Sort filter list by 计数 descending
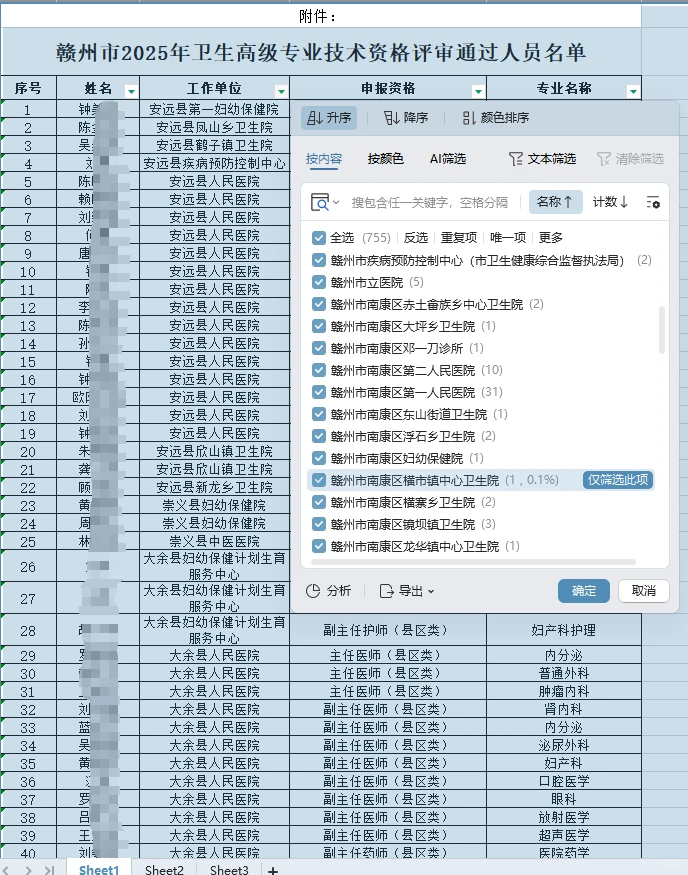 610,201
